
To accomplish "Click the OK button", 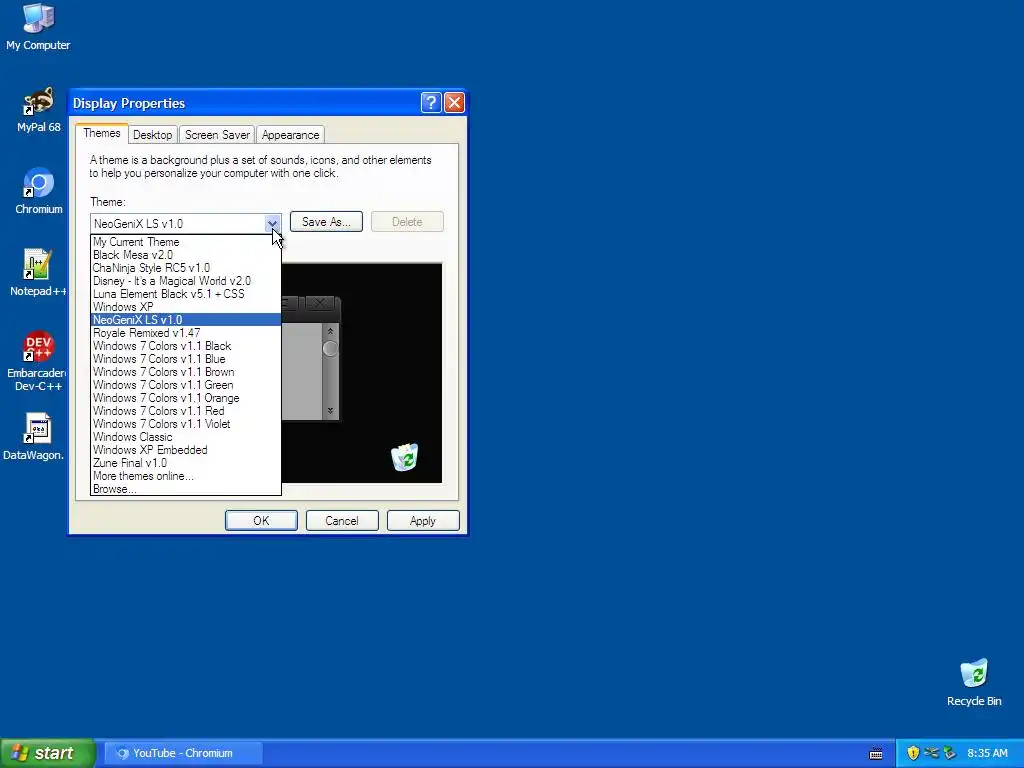I will pos(261,520).
